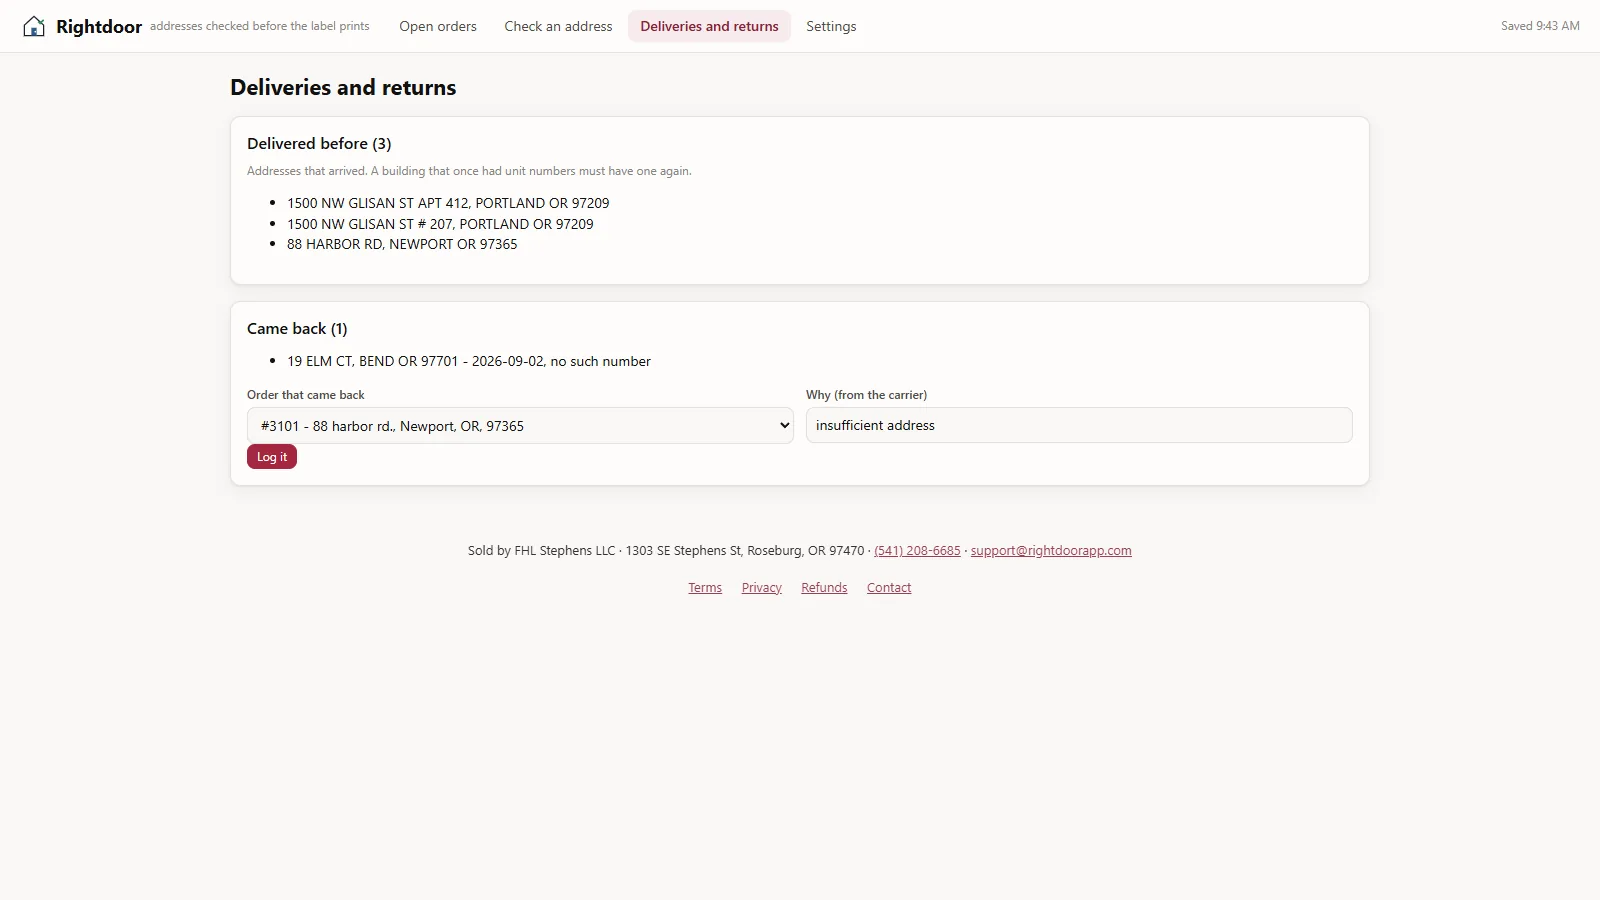The image size is (1600, 900).
Task: Open the Contact footer link
Action: pyautogui.click(x=889, y=588)
